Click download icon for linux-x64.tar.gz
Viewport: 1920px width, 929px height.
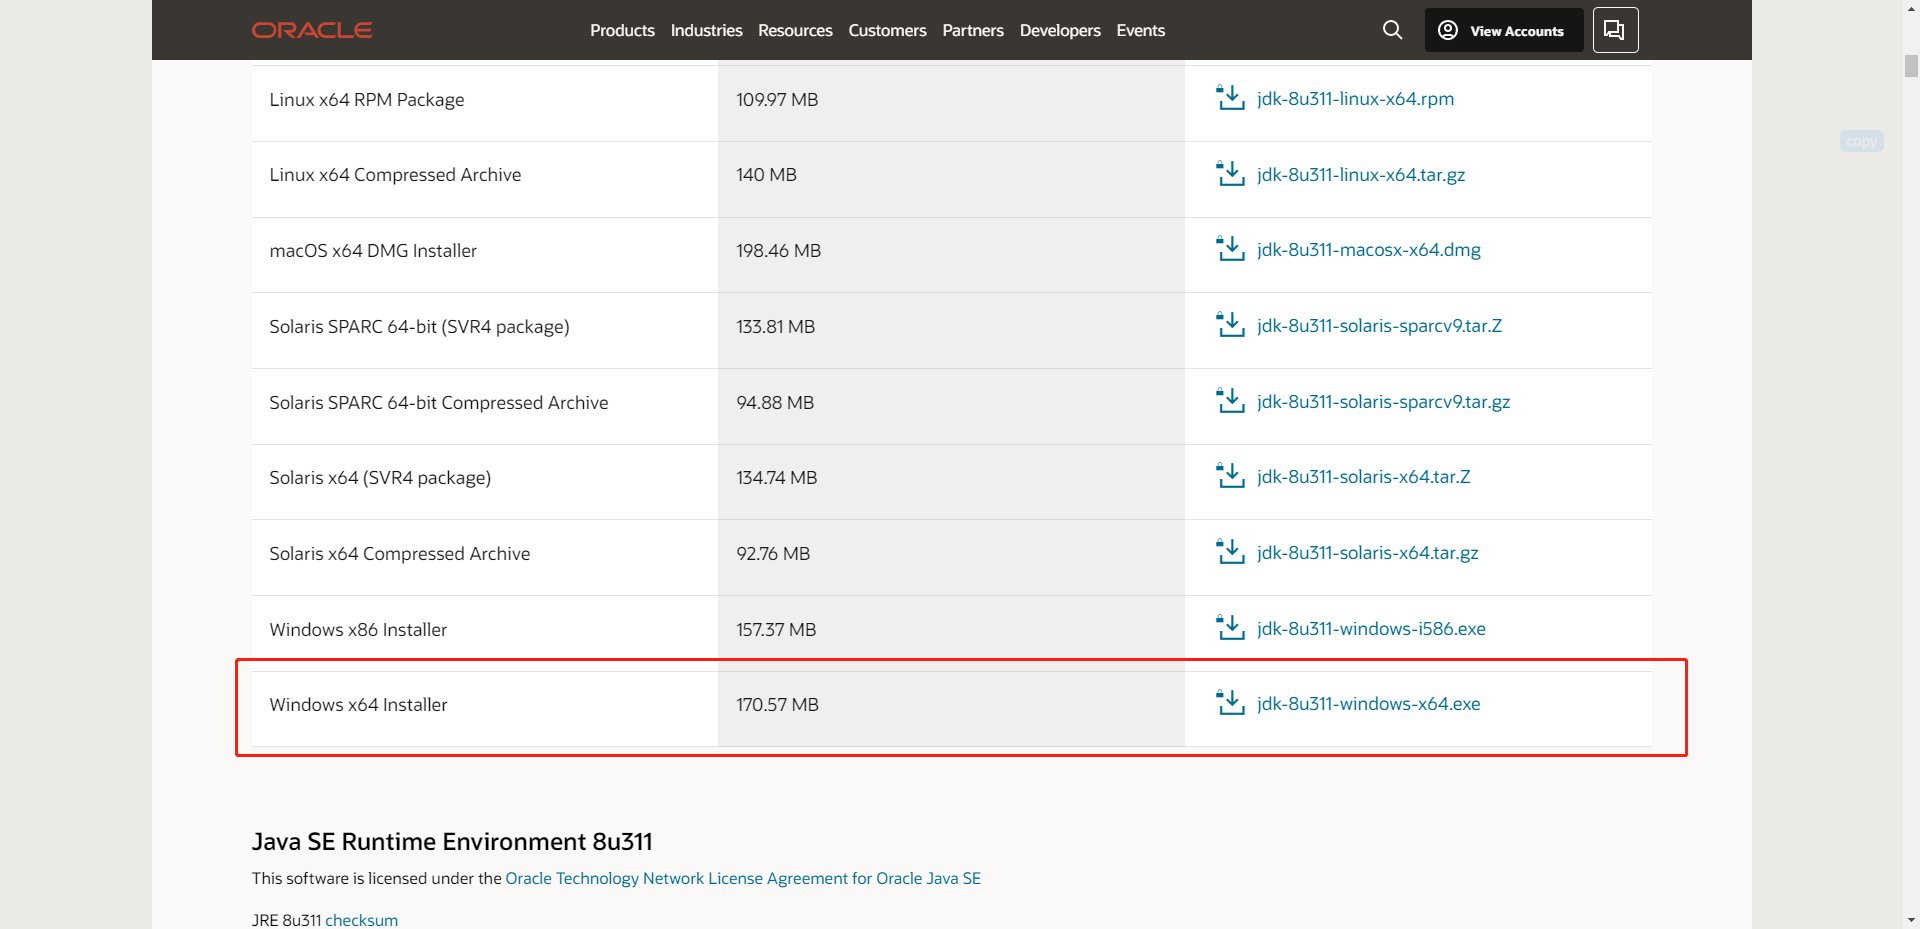[x=1230, y=174]
